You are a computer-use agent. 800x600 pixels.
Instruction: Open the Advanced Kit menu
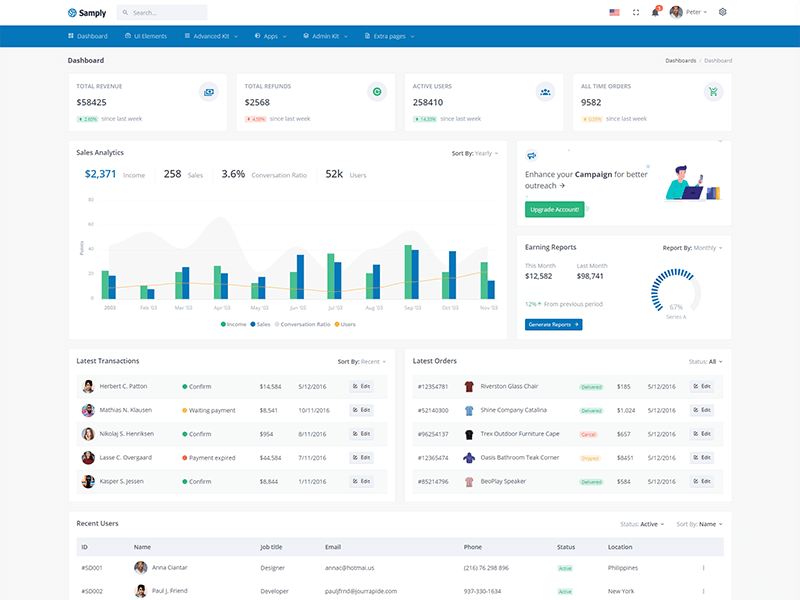click(x=211, y=36)
